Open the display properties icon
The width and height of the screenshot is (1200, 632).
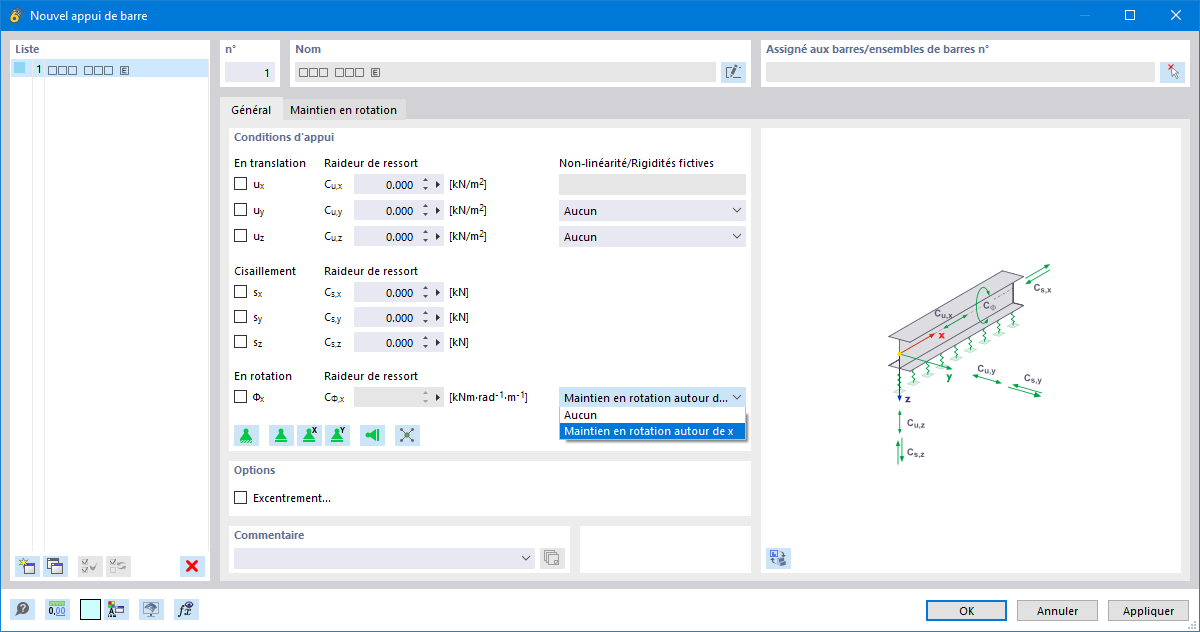(116, 609)
